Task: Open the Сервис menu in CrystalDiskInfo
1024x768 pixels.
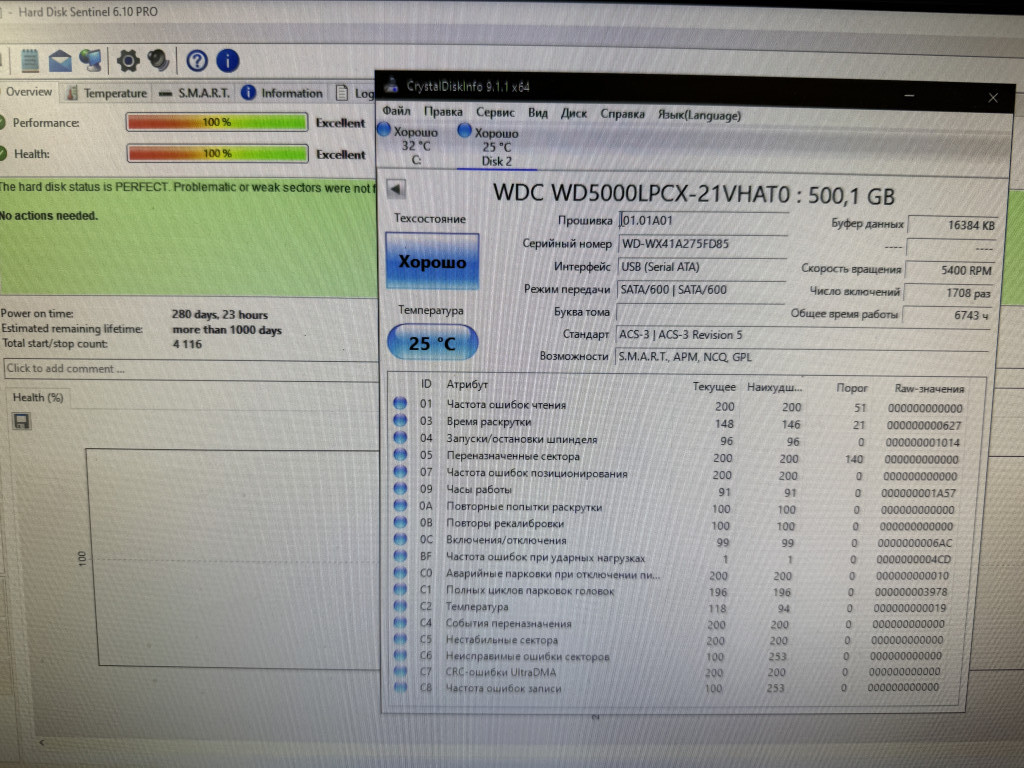Action: pos(495,112)
